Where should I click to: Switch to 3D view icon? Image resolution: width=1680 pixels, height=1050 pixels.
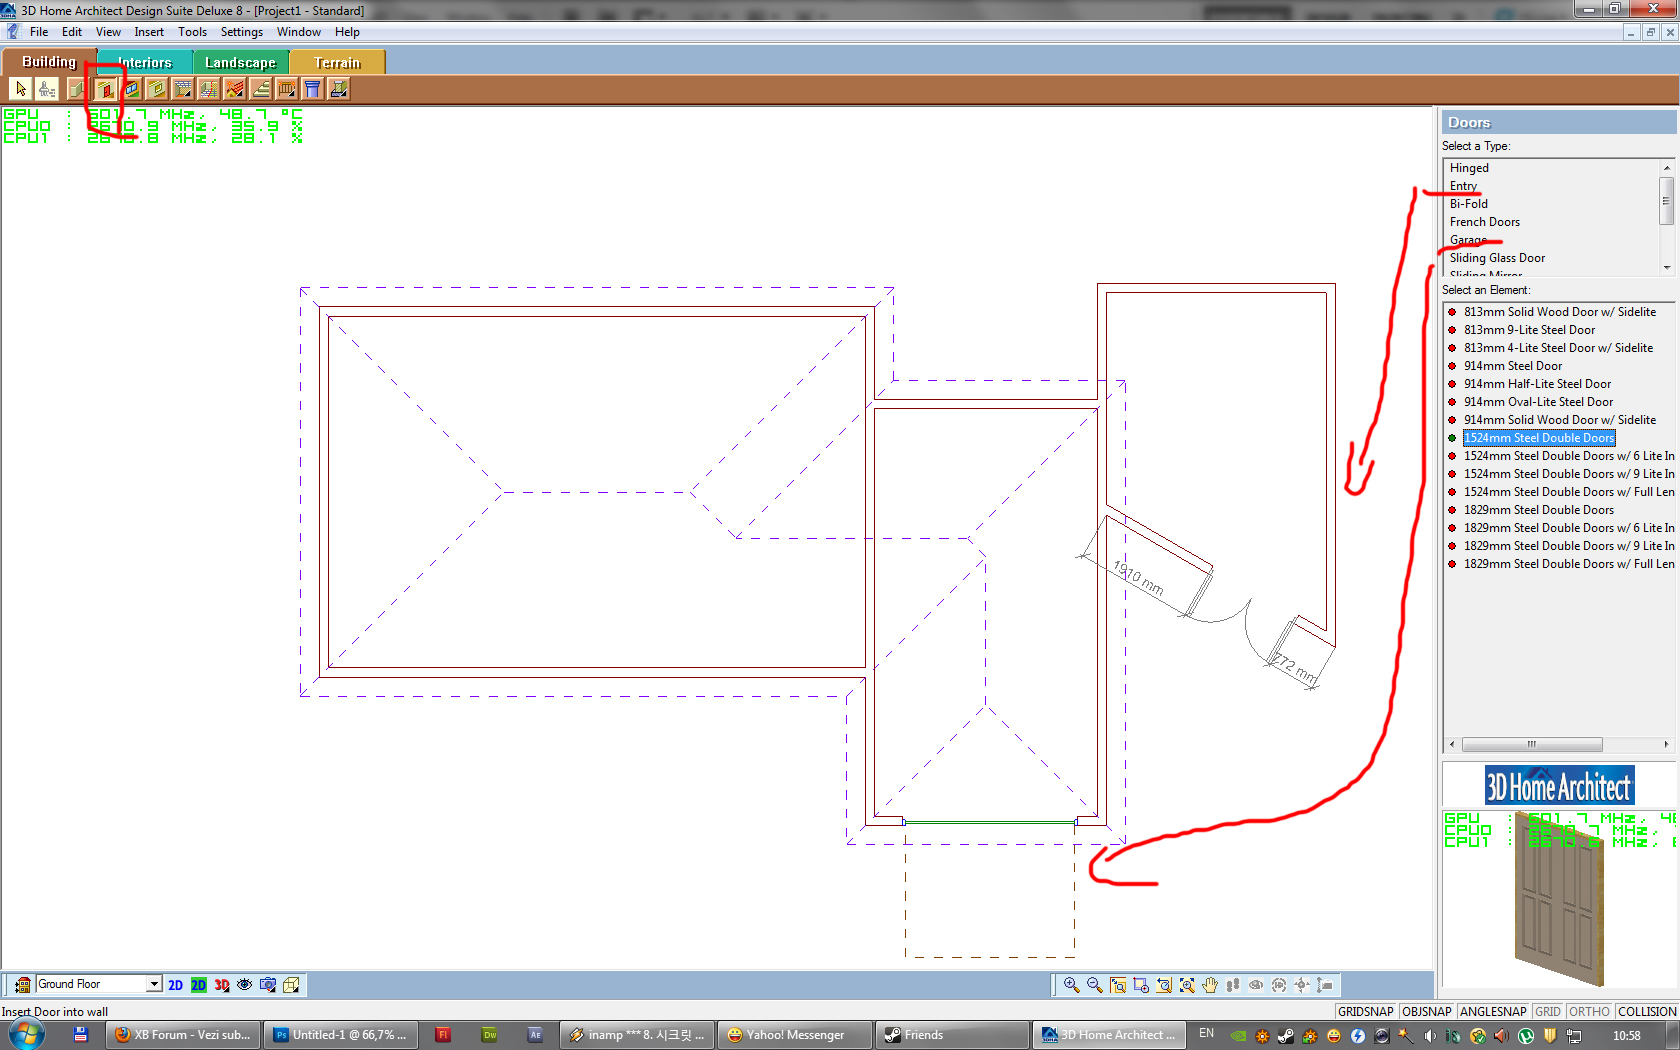tap(221, 985)
